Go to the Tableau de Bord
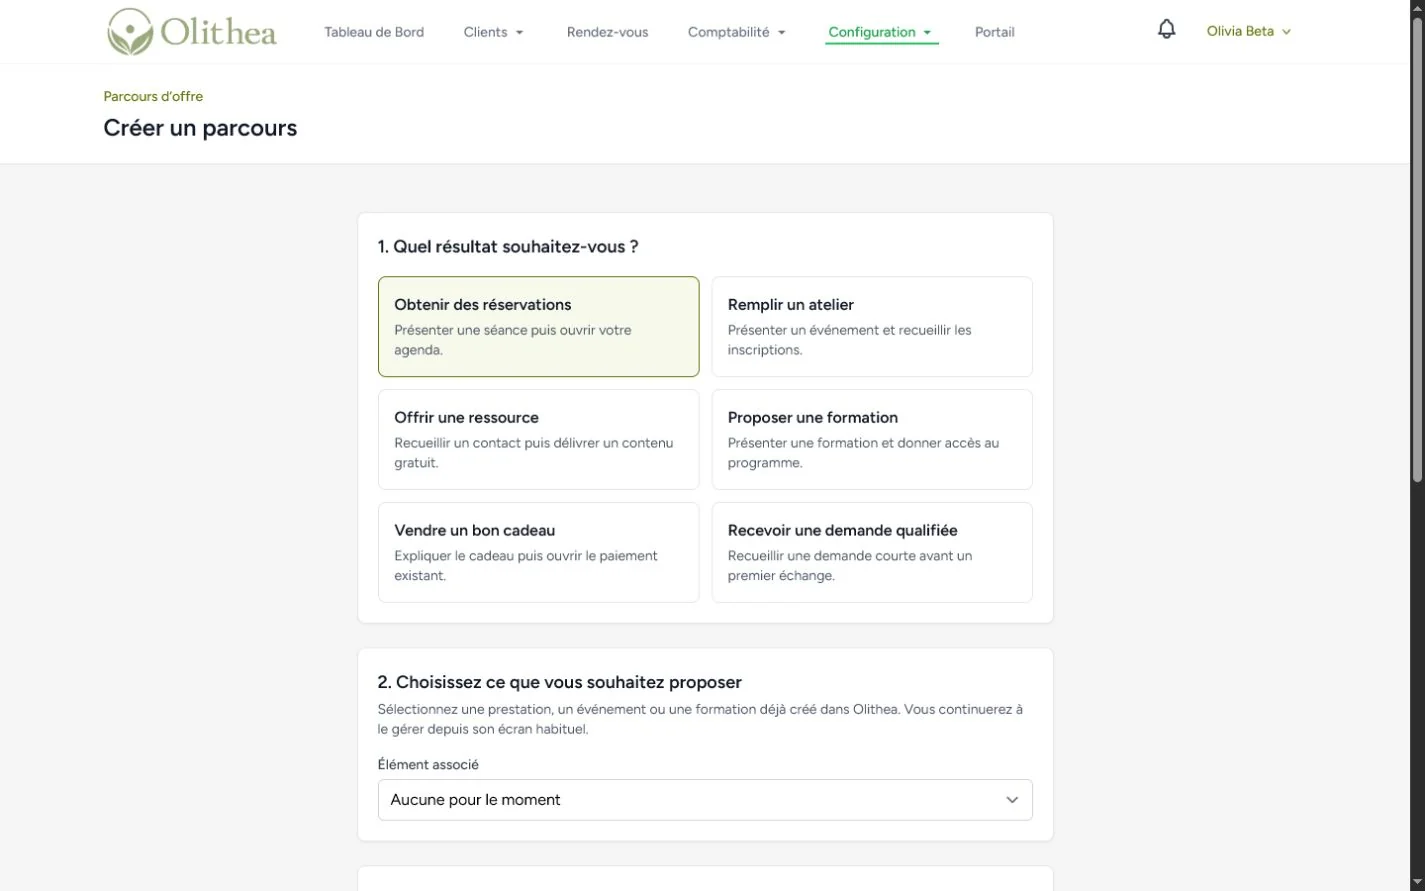The width and height of the screenshot is (1425, 891). 374,32
